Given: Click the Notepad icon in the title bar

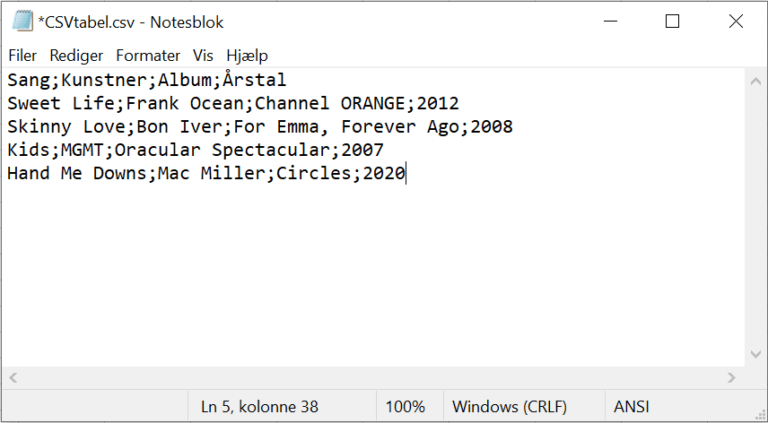Looking at the screenshot, I should [22, 22].
